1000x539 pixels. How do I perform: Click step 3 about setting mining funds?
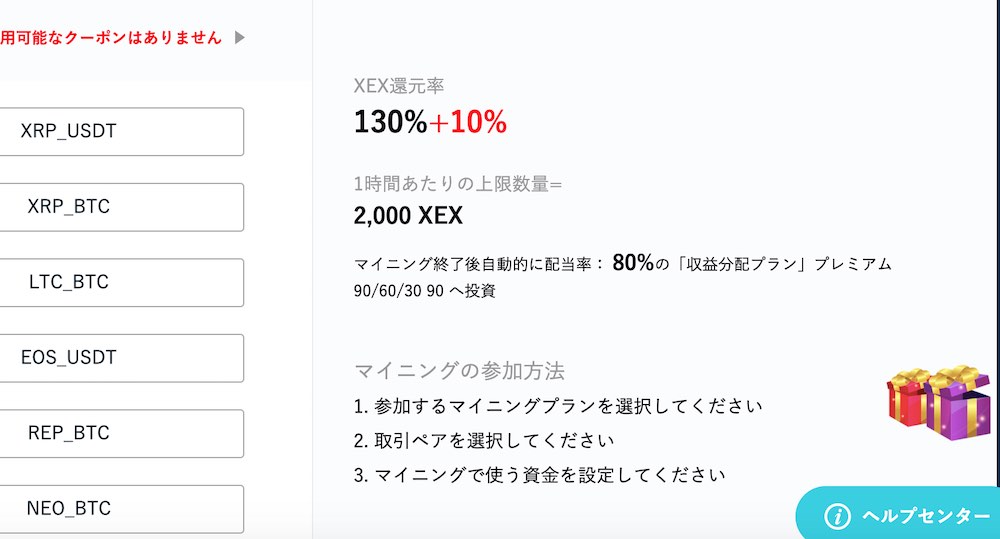(x=540, y=475)
